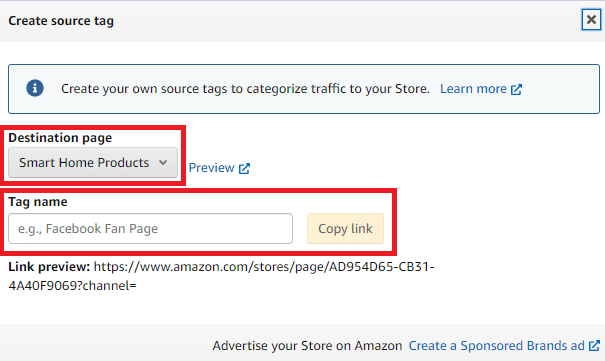Click the Tag name field label

click(38, 202)
